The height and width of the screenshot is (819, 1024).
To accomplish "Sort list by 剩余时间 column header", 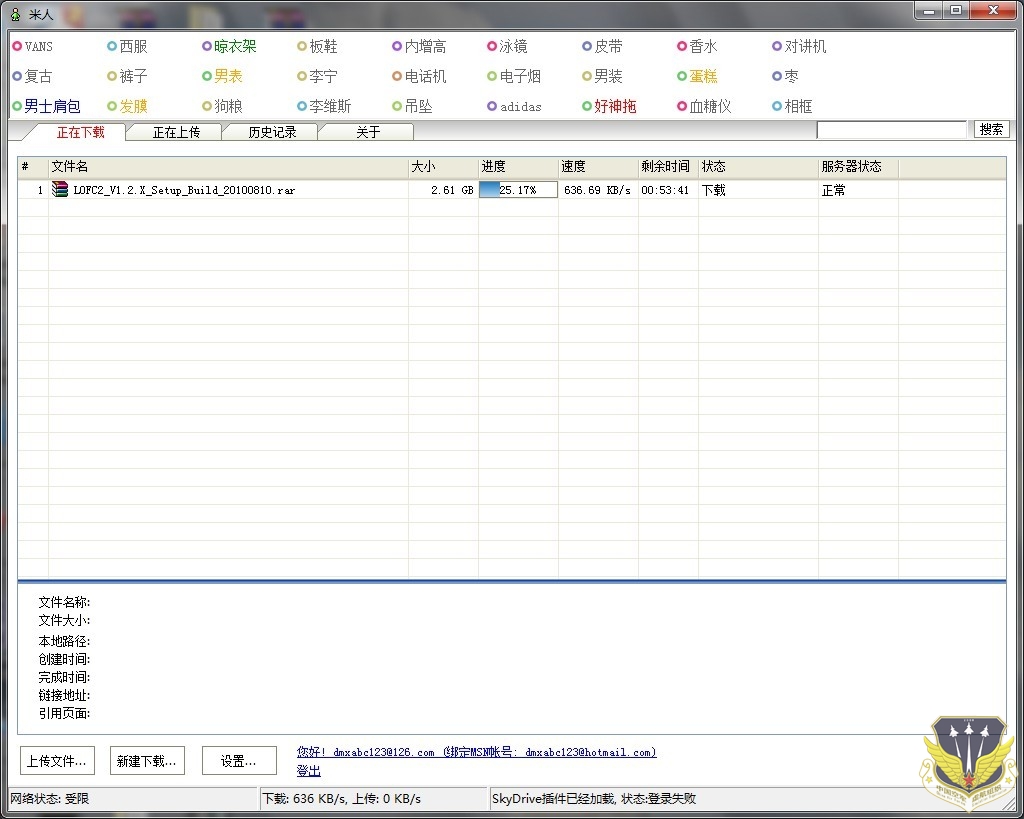I will tap(668, 167).
